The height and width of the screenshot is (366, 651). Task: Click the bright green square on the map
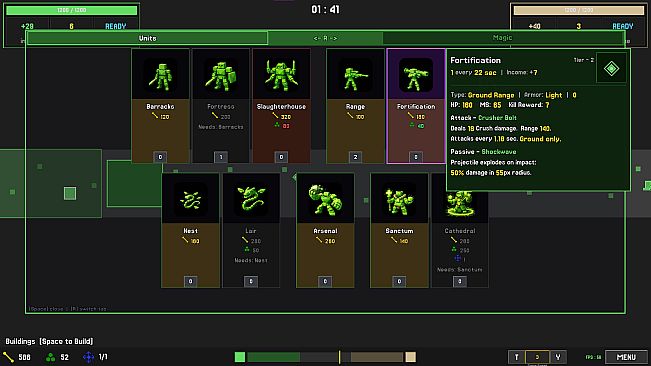70,193
